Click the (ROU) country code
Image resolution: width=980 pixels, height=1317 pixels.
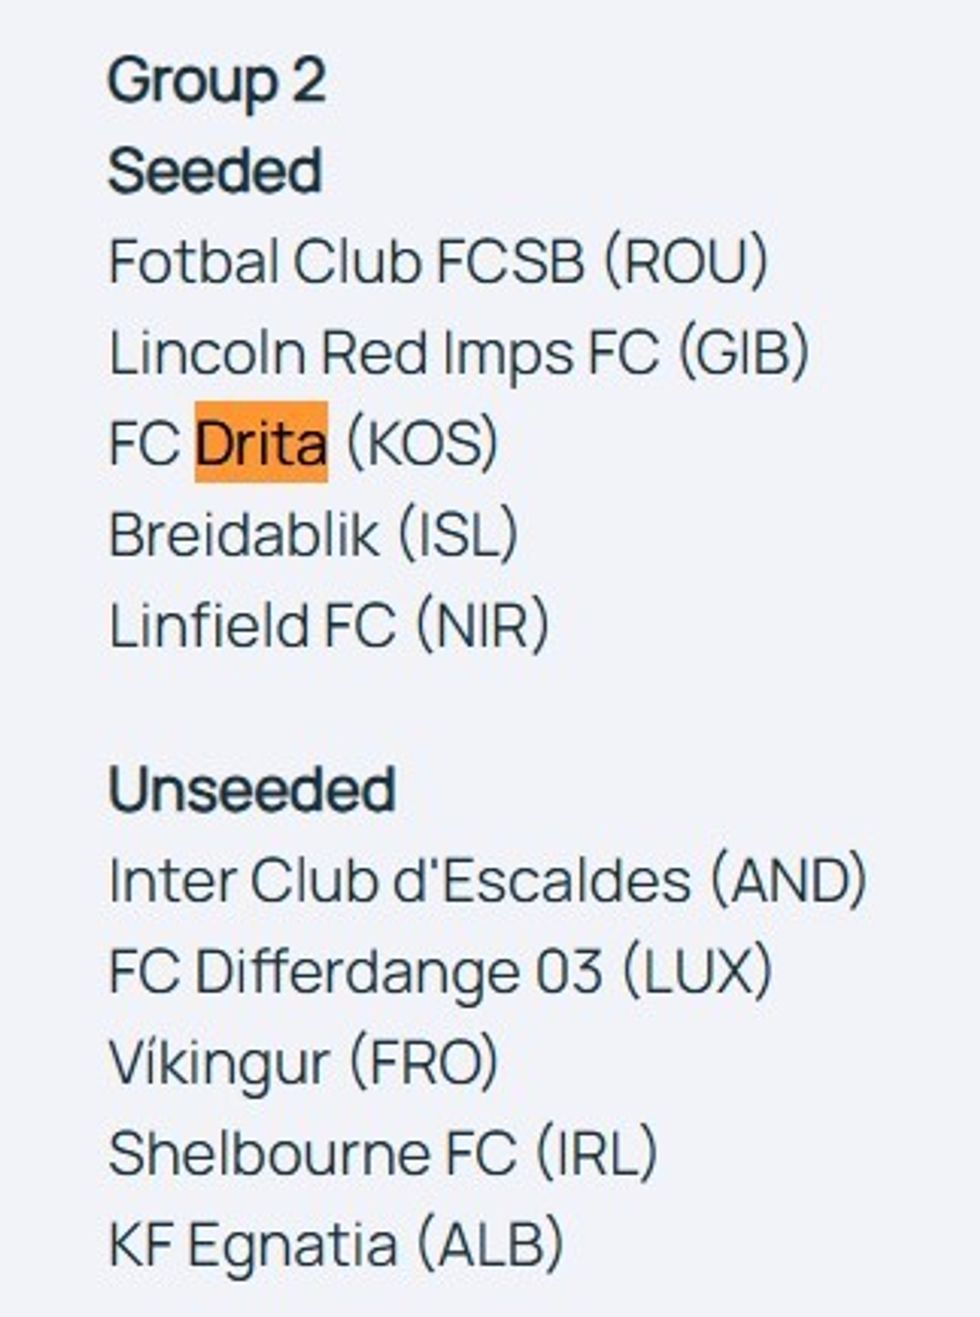[x=686, y=262]
